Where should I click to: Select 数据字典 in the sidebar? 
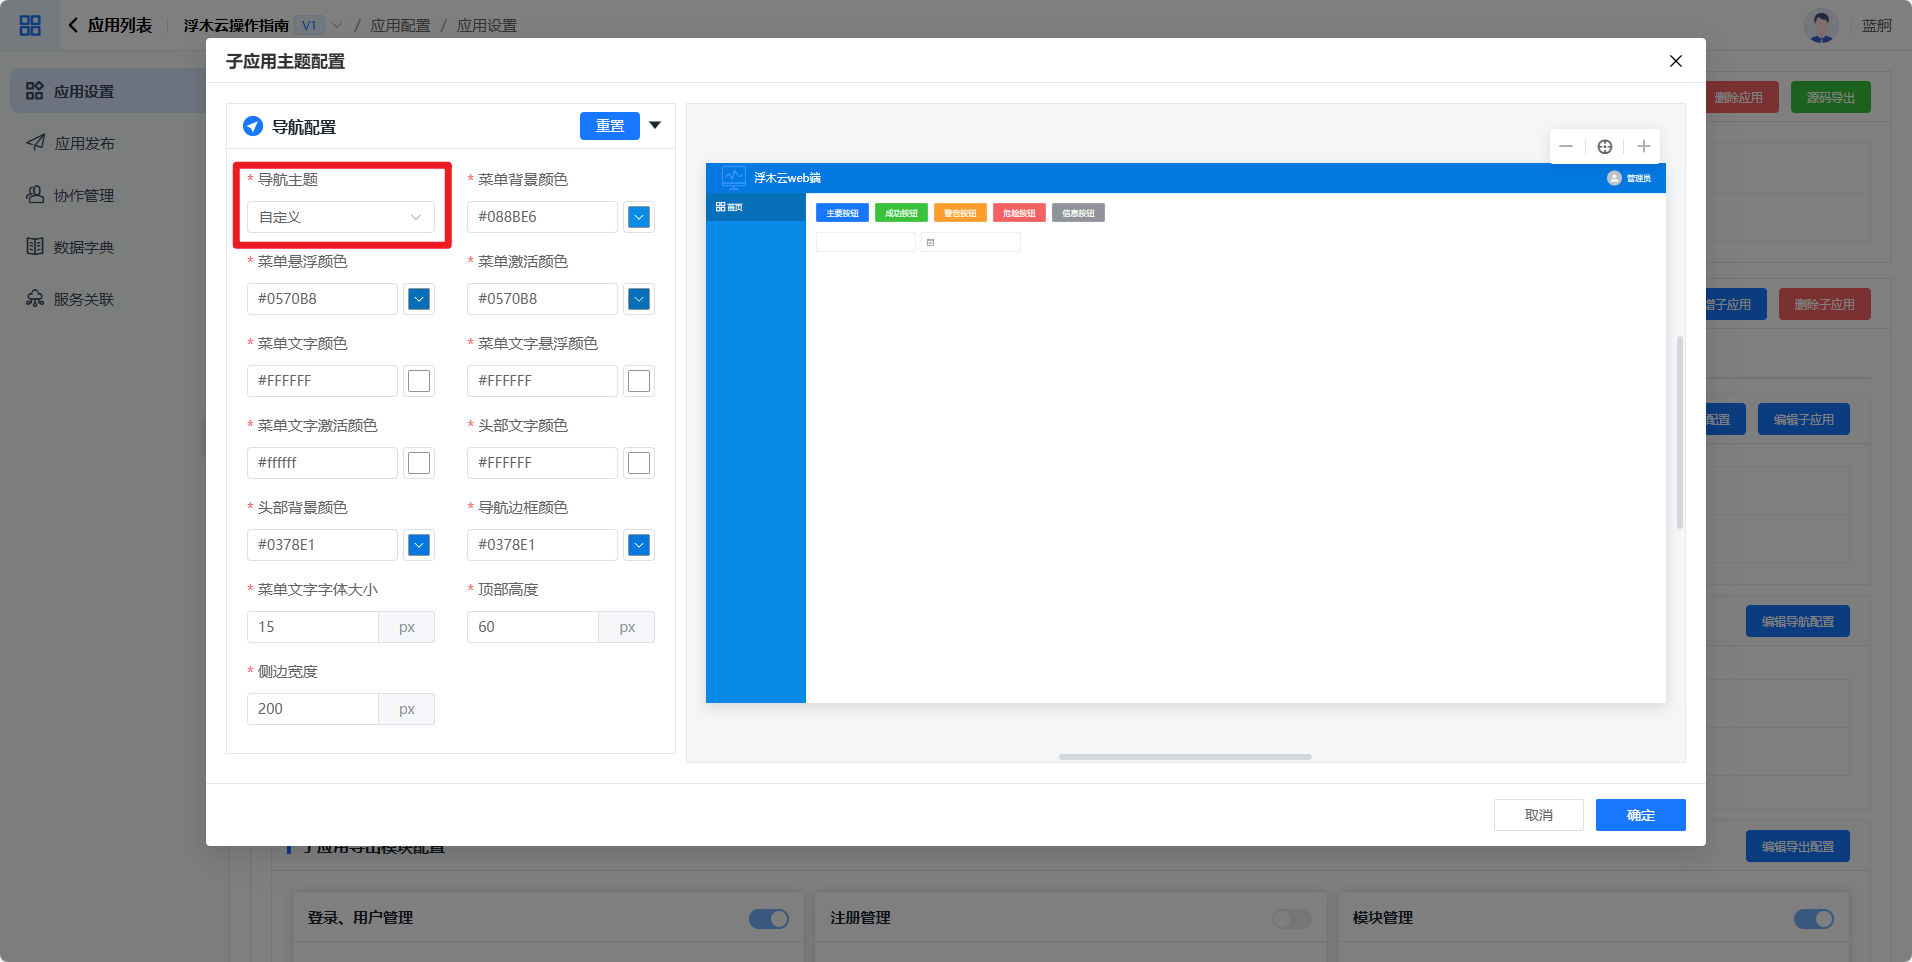[84, 247]
